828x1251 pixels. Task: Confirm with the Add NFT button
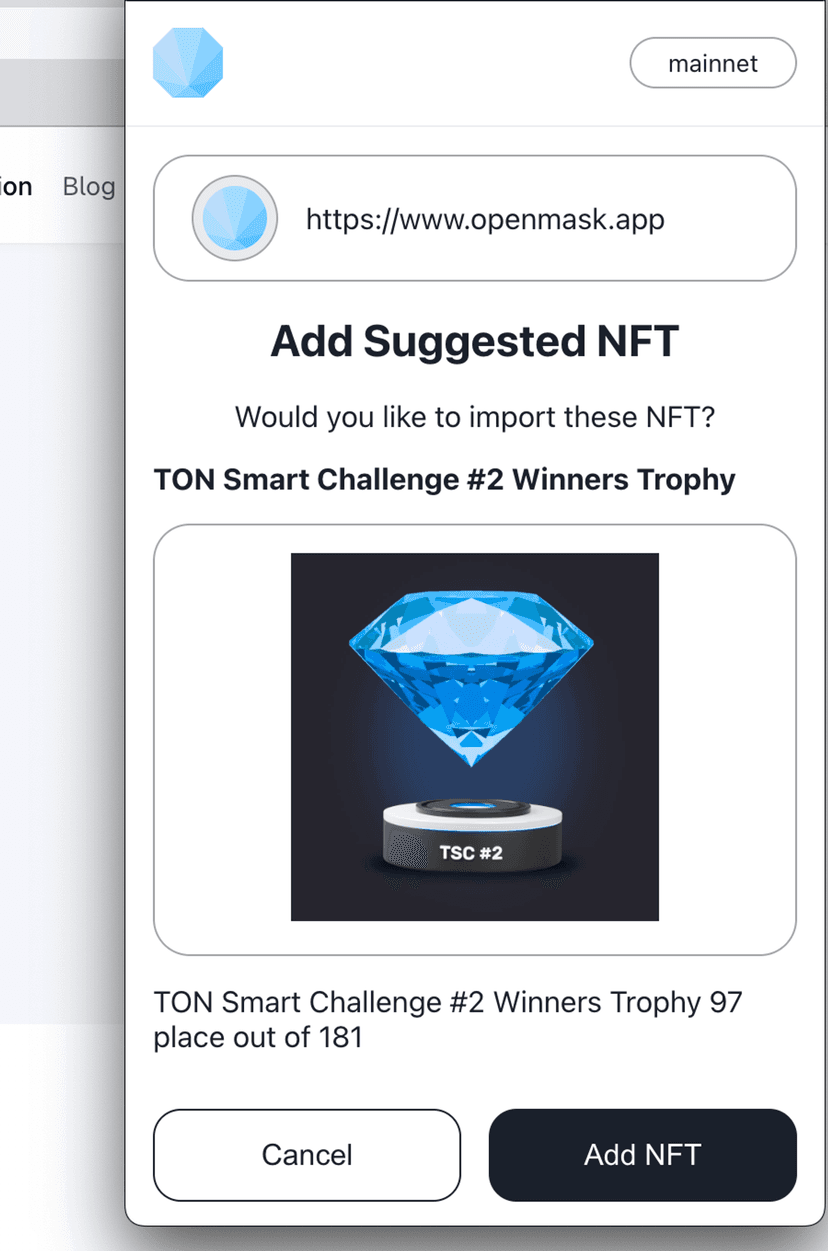(x=642, y=1155)
